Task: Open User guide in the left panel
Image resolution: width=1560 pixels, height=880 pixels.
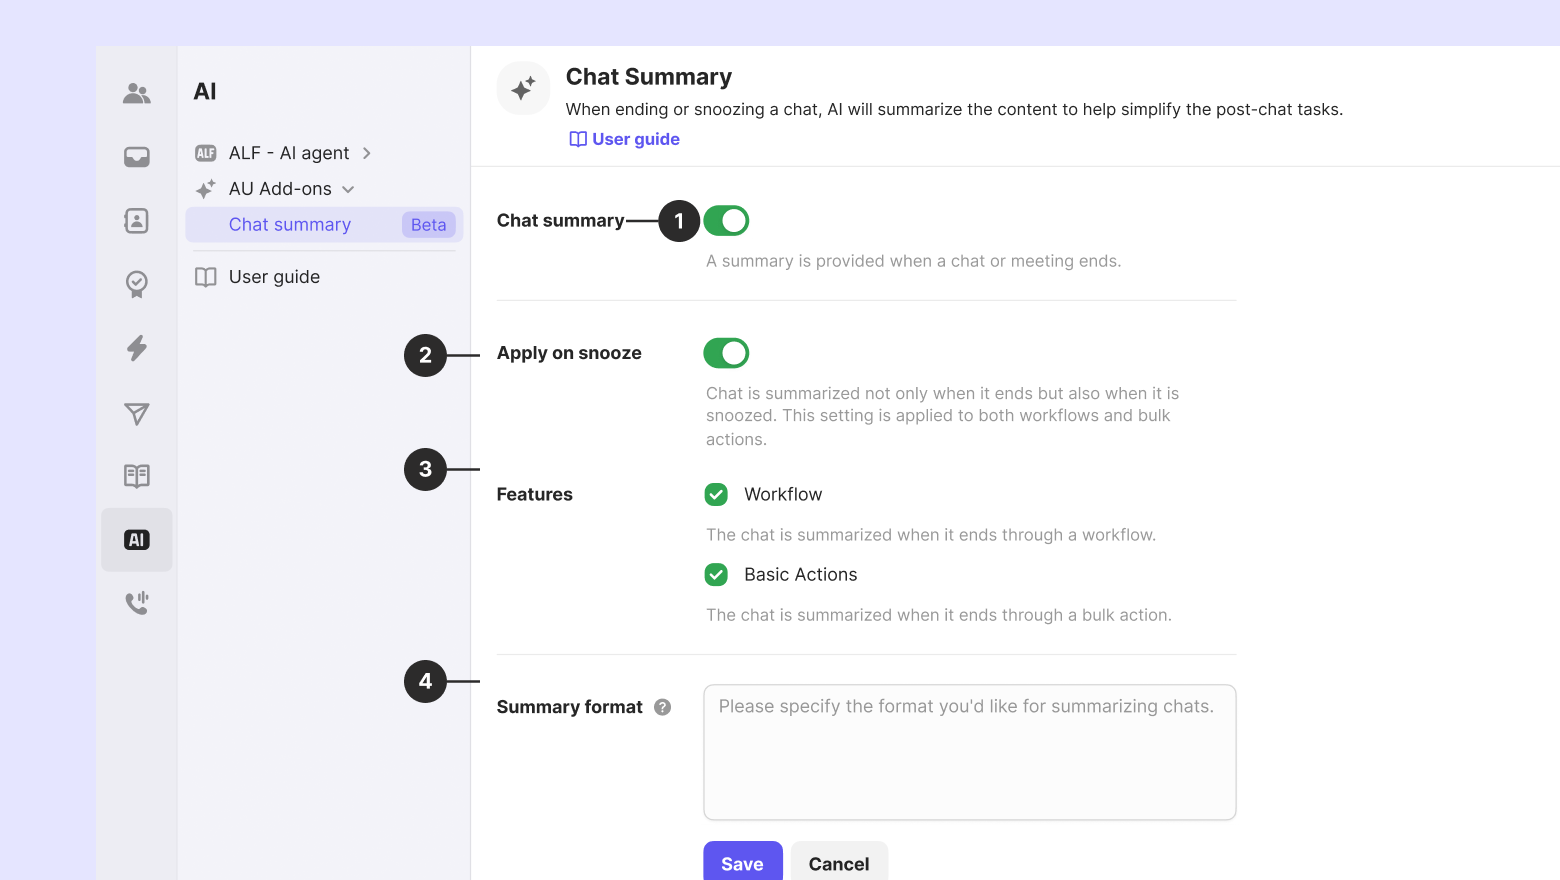Action: click(274, 277)
